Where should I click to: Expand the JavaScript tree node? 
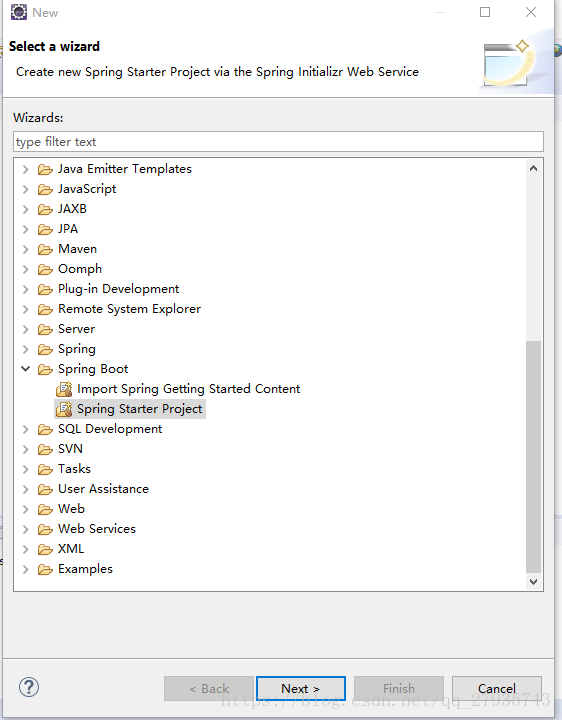(x=26, y=190)
